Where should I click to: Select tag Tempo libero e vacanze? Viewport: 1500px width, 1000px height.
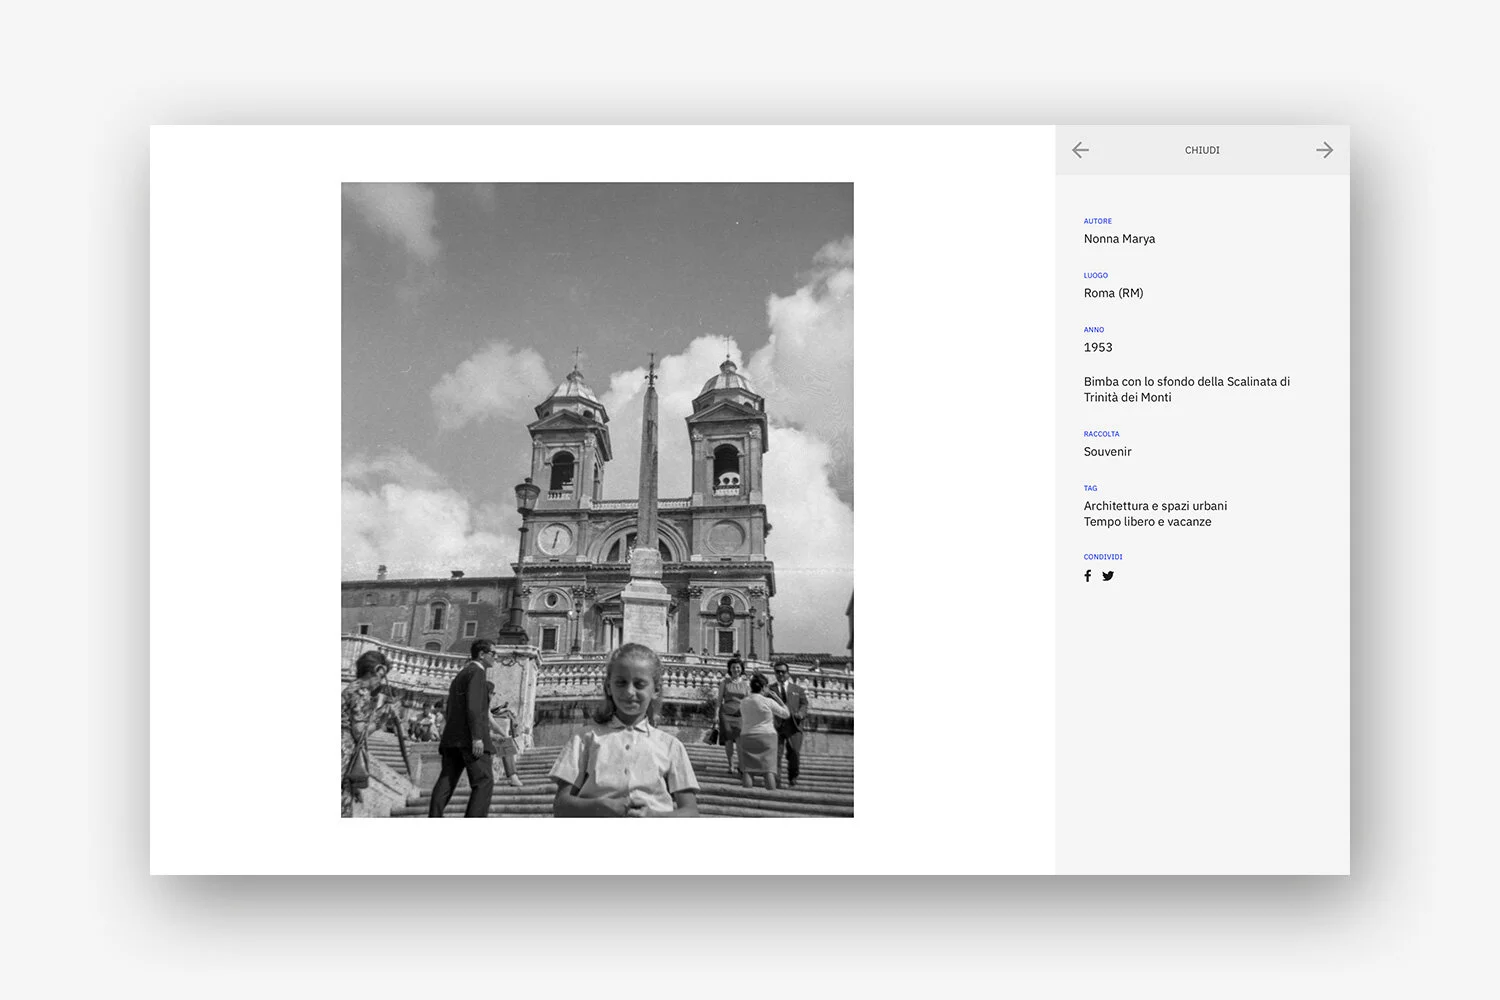coord(1147,522)
